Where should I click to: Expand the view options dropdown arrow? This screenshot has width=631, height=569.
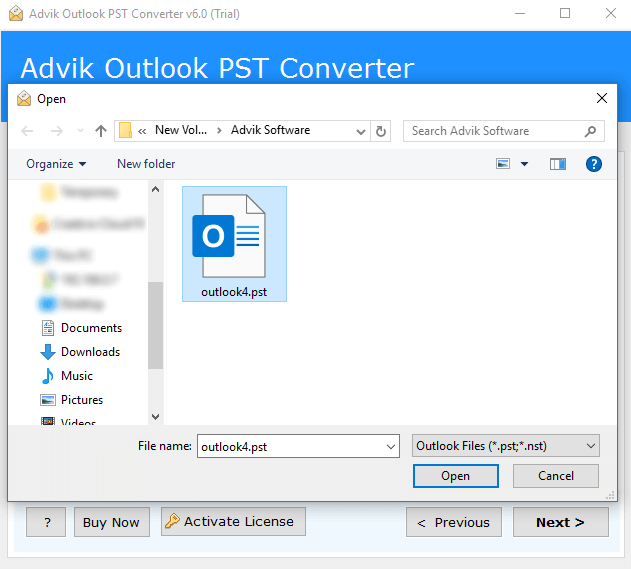point(524,164)
